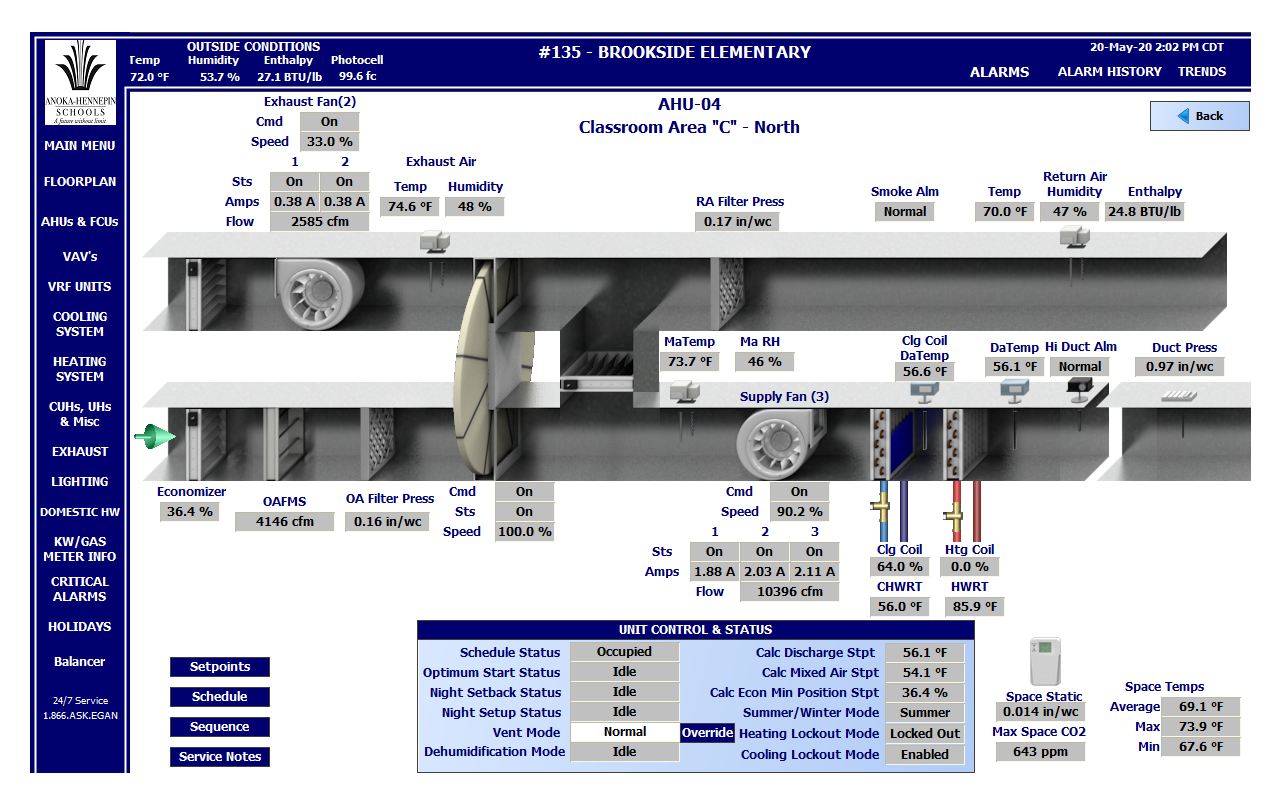Click the Supply flow 10396 cfm value

pos(790,592)
